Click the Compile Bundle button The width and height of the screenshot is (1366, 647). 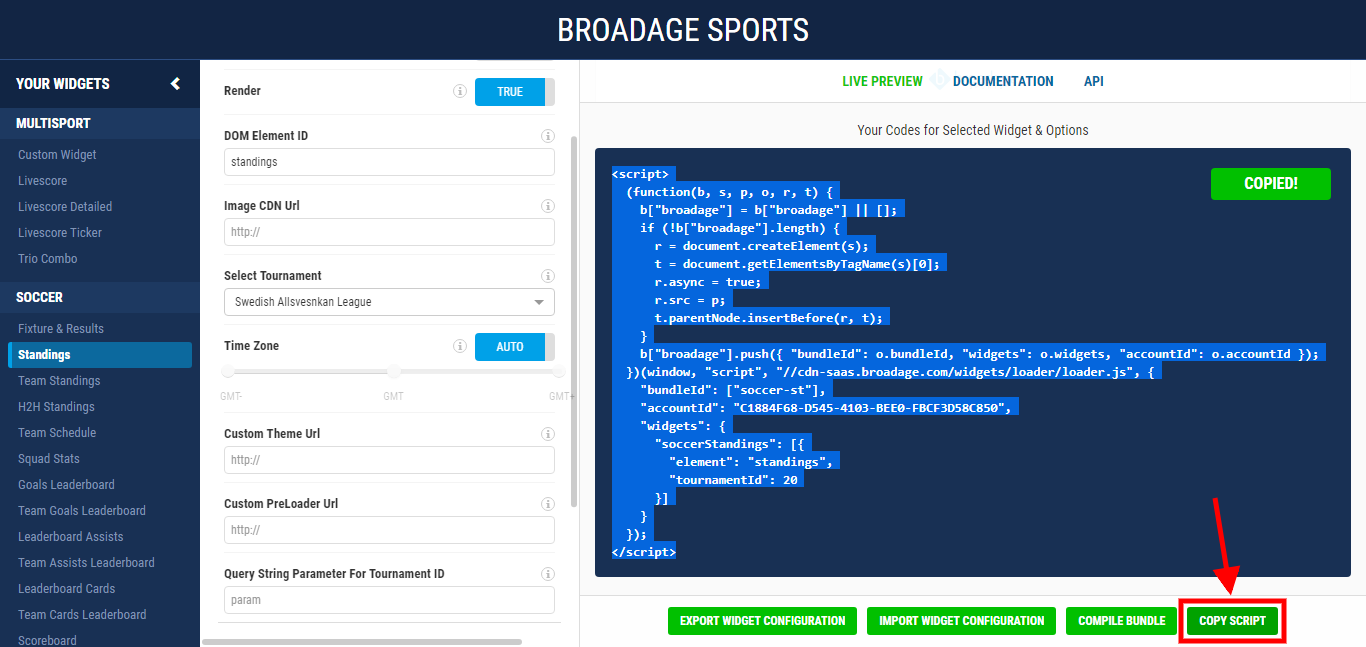(x=1121, y=621)
